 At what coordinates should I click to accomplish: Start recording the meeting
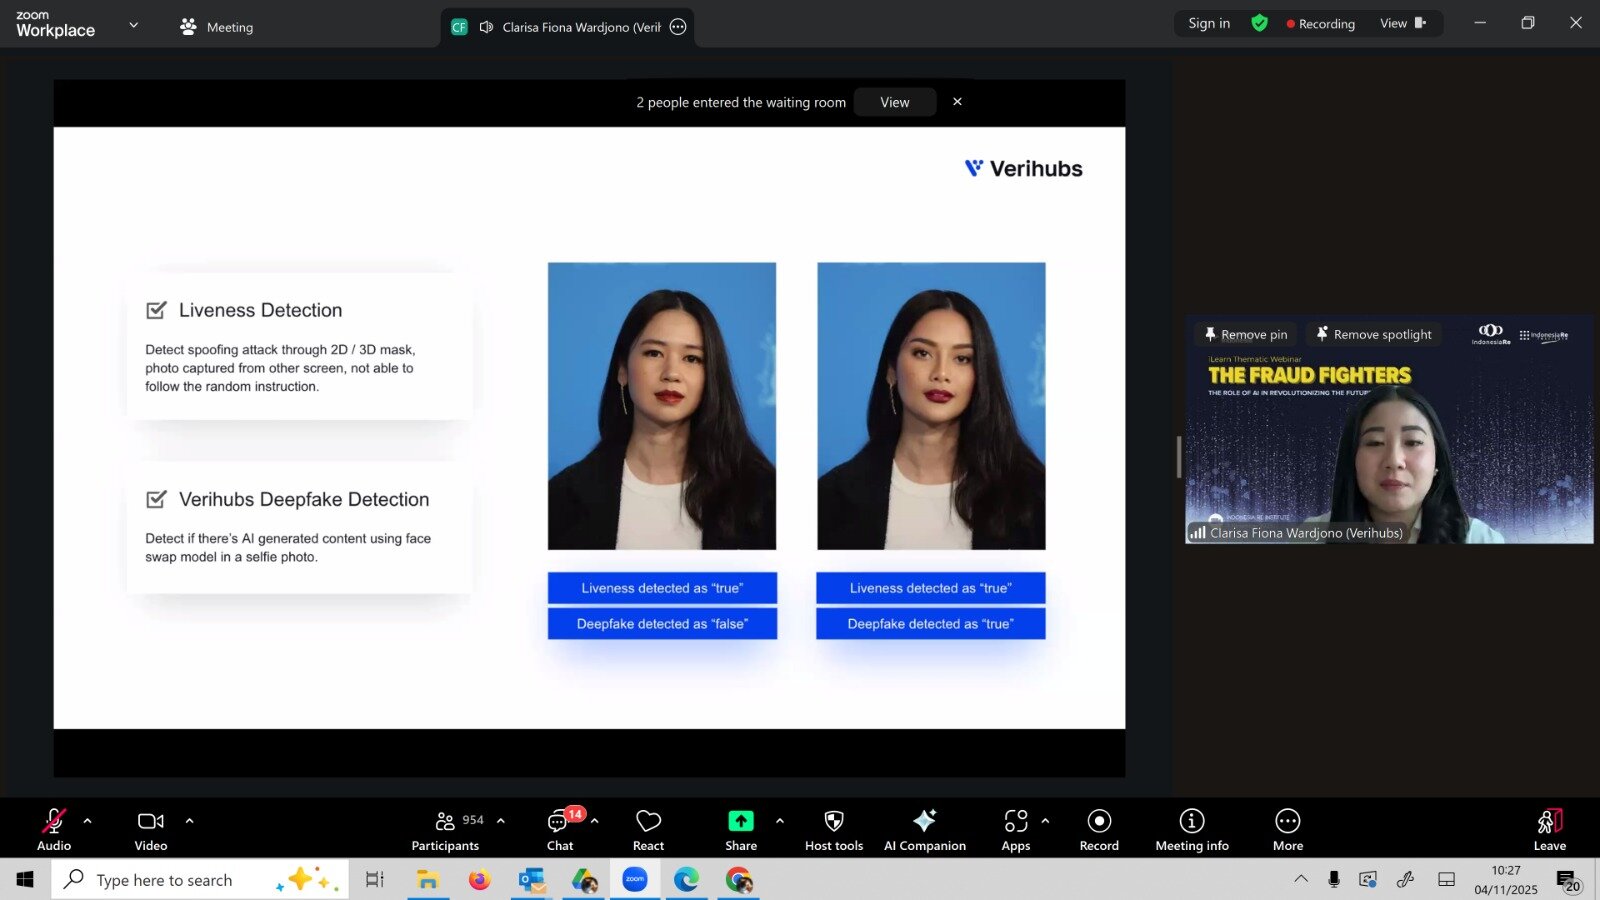click(1097, 828)
